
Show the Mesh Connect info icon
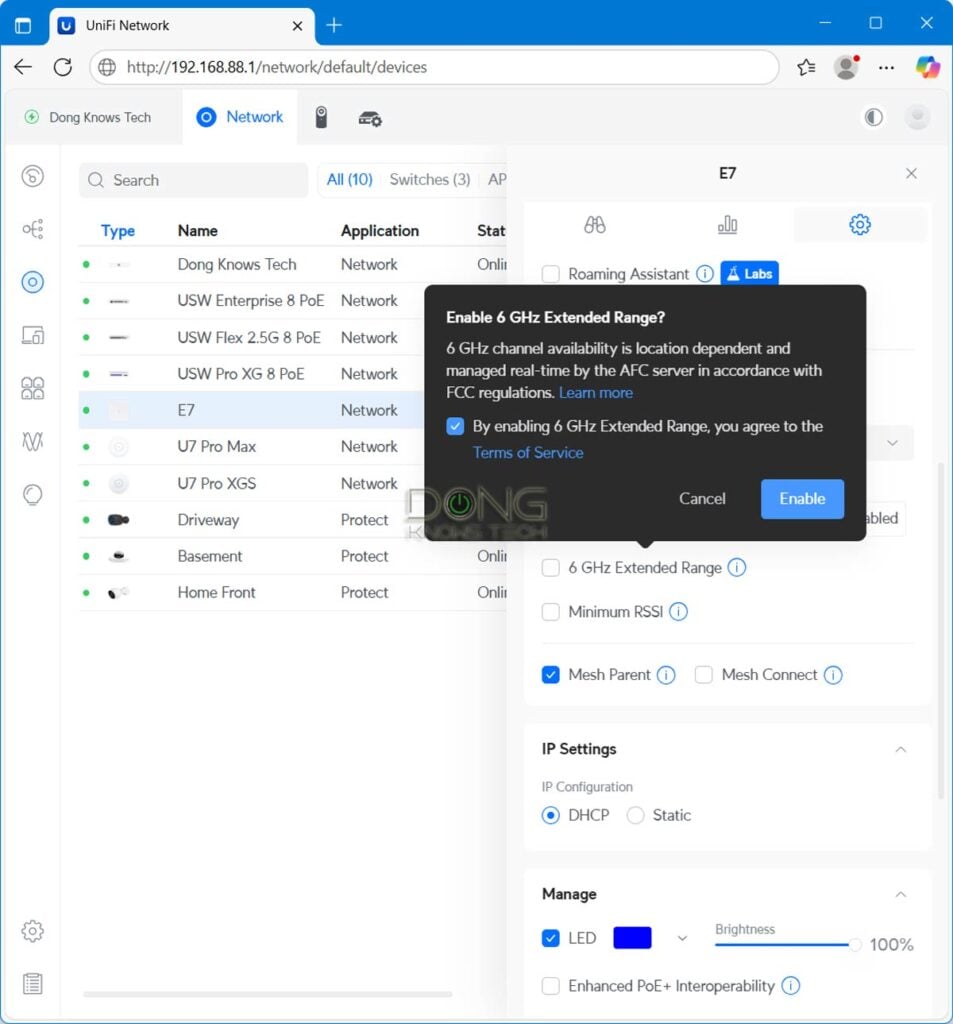point(833,675)
